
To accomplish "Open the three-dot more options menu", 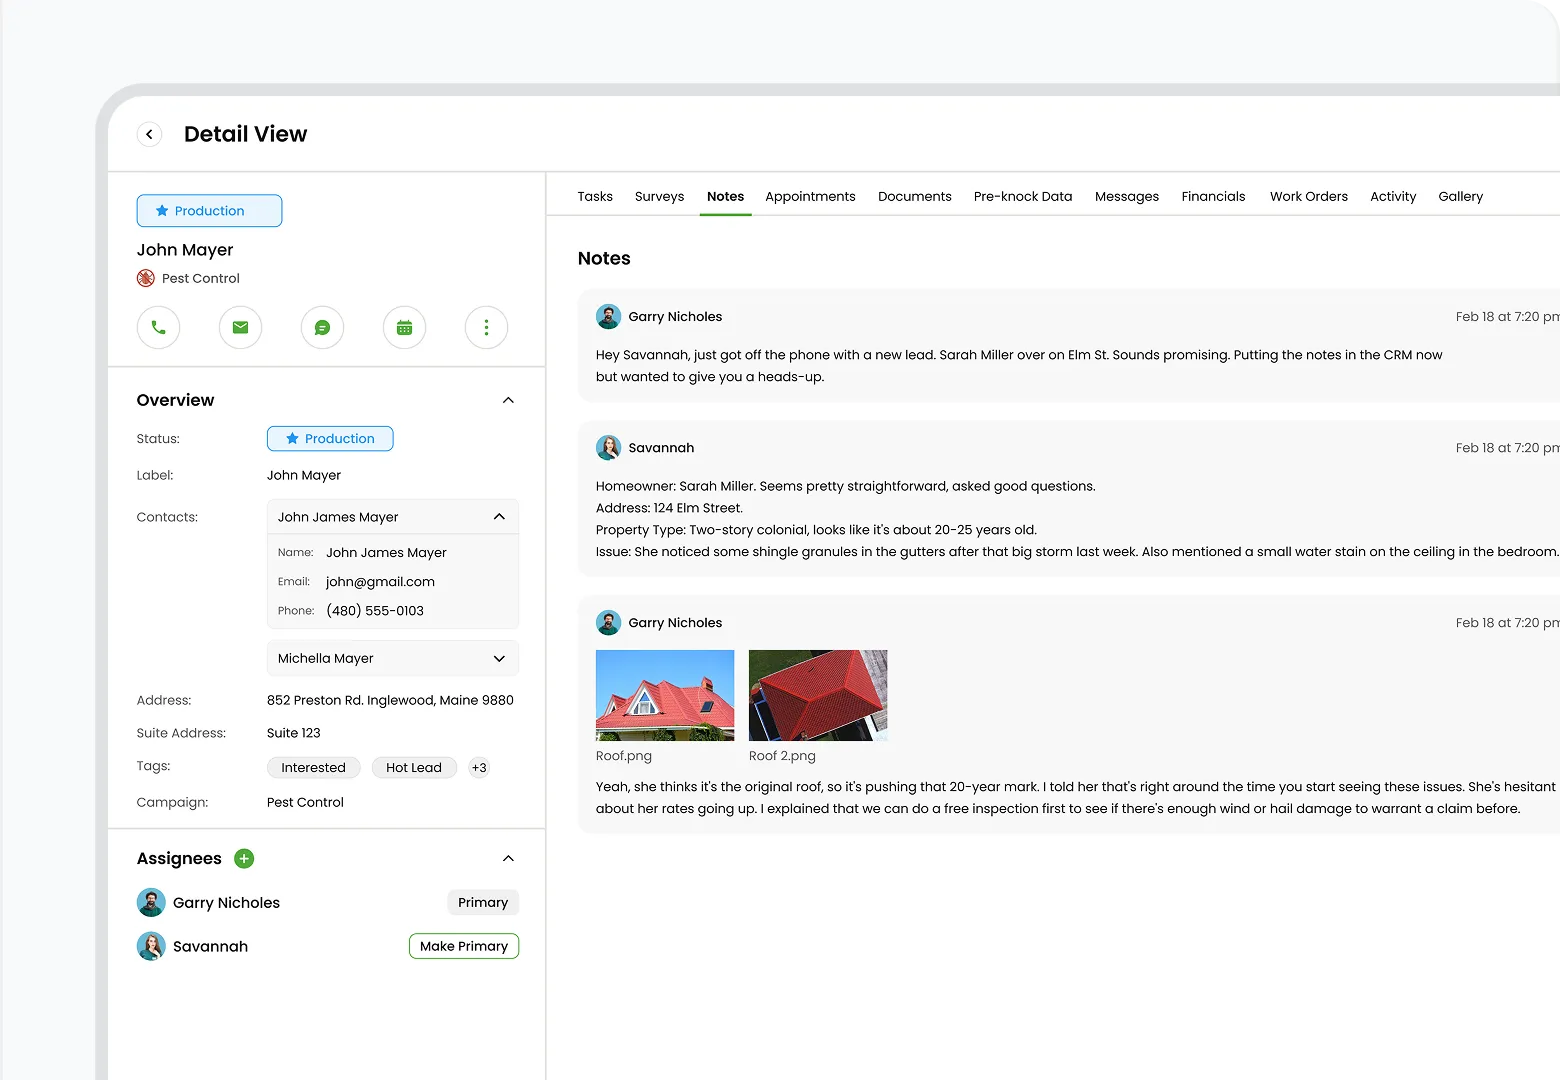I will pos(486,327).
